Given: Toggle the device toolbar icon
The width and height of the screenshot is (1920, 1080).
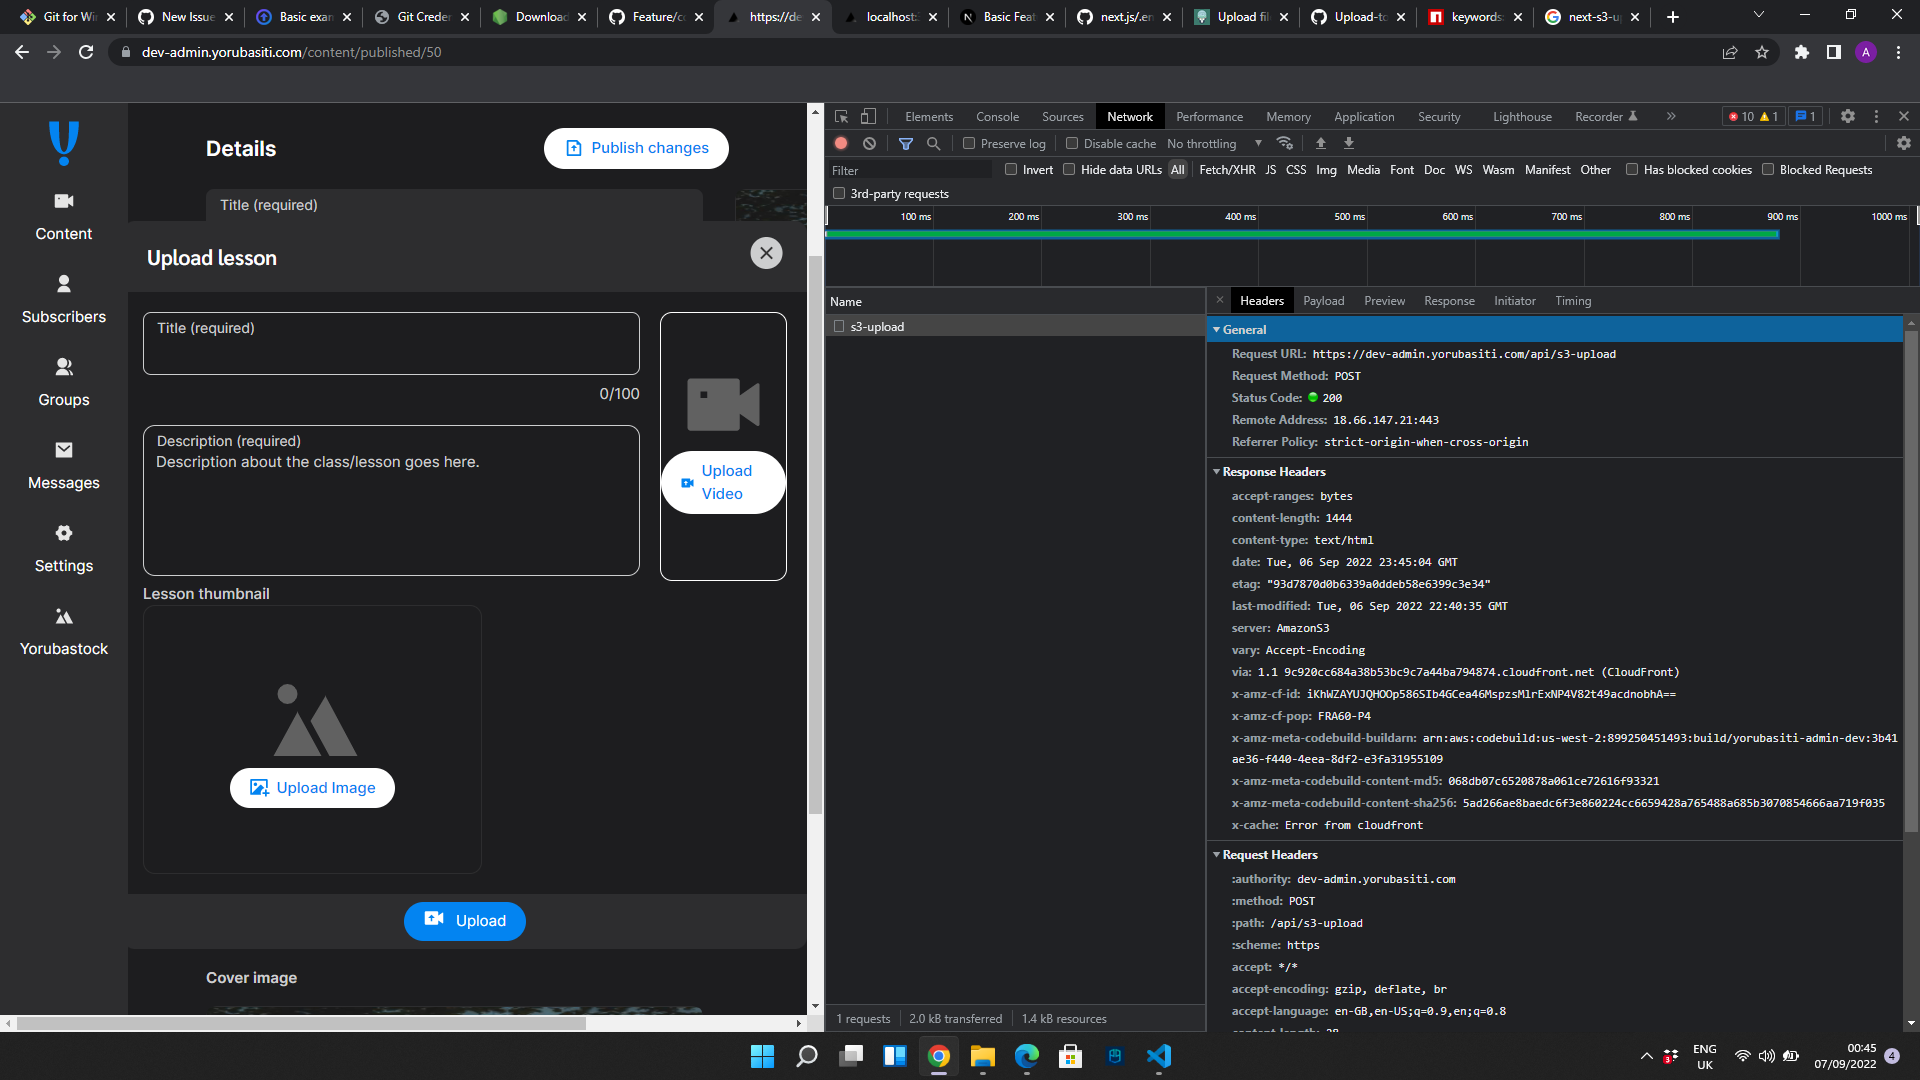Looking at the screenshot, I should 868,116.
